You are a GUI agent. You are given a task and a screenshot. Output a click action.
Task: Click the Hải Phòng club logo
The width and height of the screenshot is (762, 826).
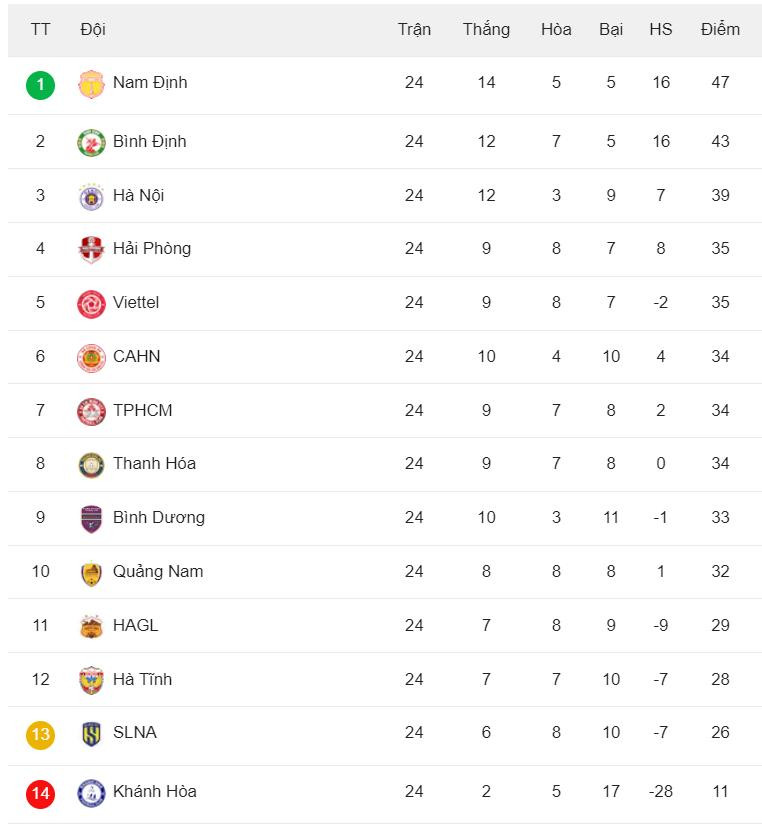coord(91,250)
